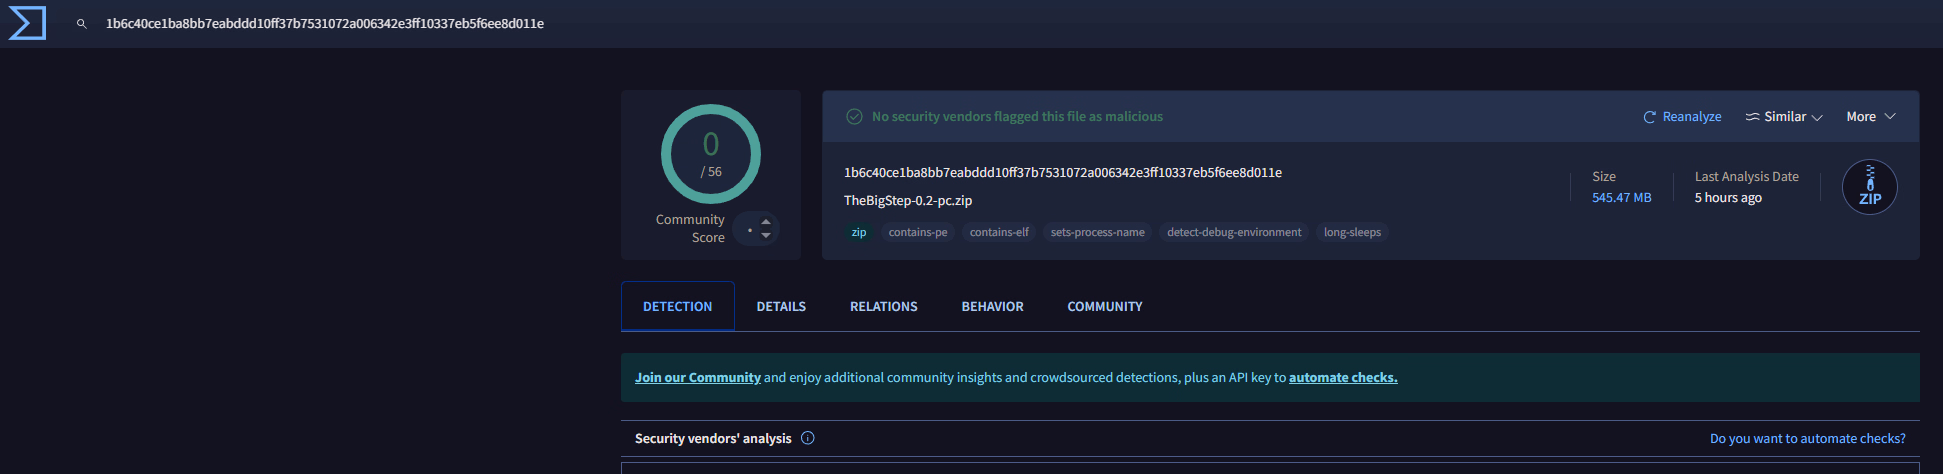Upvote the community score
This screenshot has height=474, width=1943.
tap(766, 222)
